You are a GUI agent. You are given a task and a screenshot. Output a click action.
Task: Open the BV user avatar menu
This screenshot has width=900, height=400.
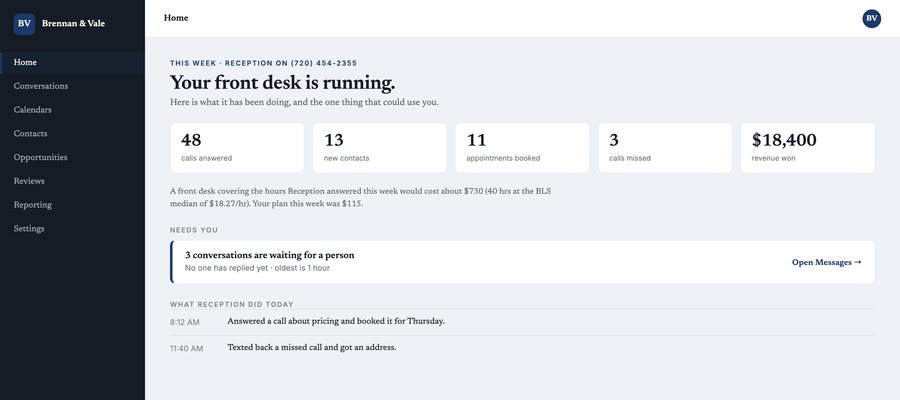tap(871, 18)
